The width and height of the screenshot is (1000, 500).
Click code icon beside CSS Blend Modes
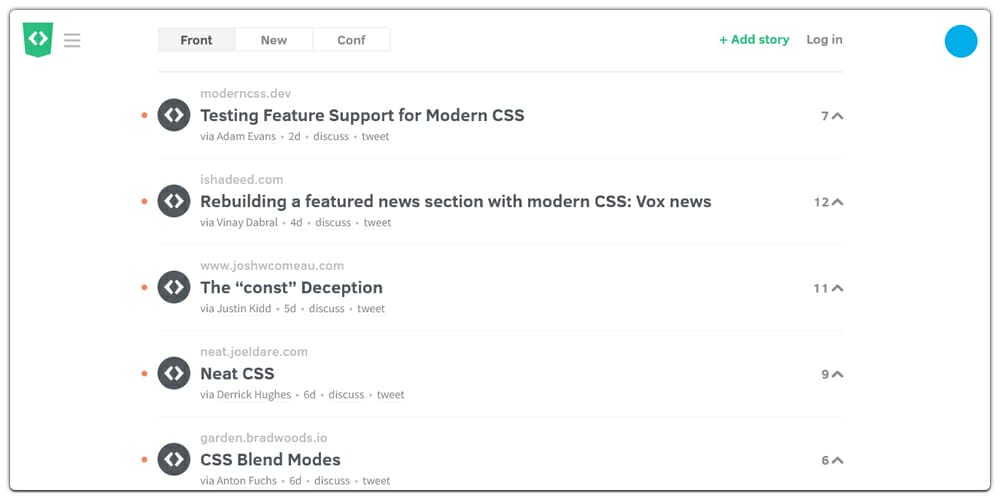[x=174, y=459]
